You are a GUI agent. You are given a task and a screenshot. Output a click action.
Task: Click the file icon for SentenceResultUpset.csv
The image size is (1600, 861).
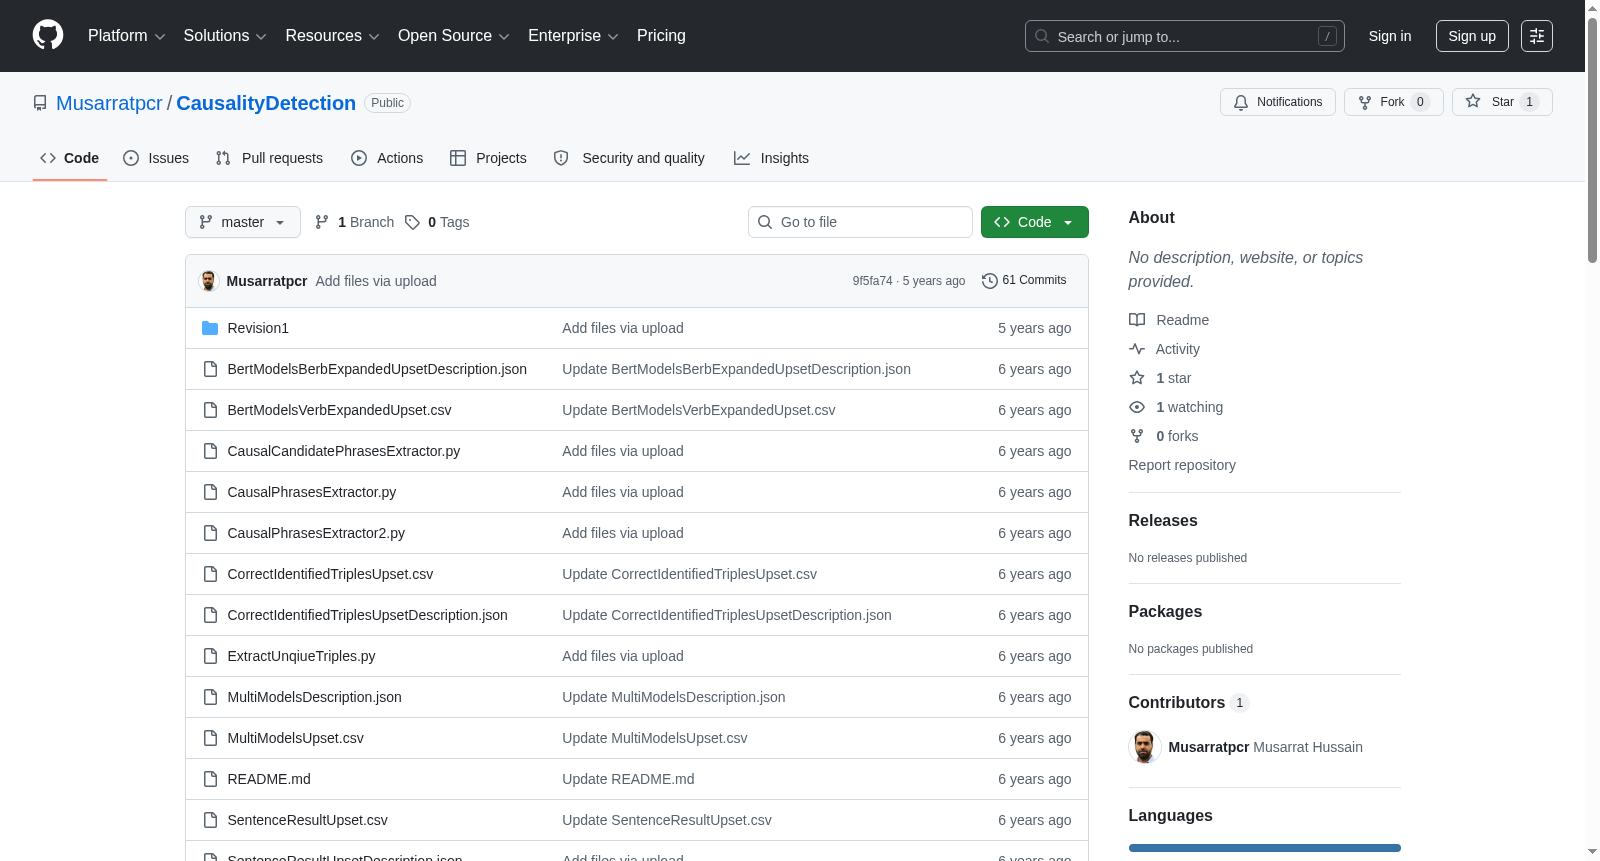point(210,820)
